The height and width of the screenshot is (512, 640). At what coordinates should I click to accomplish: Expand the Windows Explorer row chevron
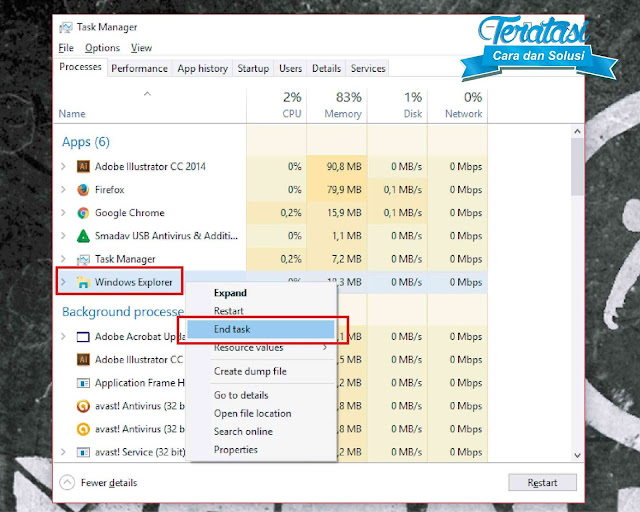click(x=63, y=282)
